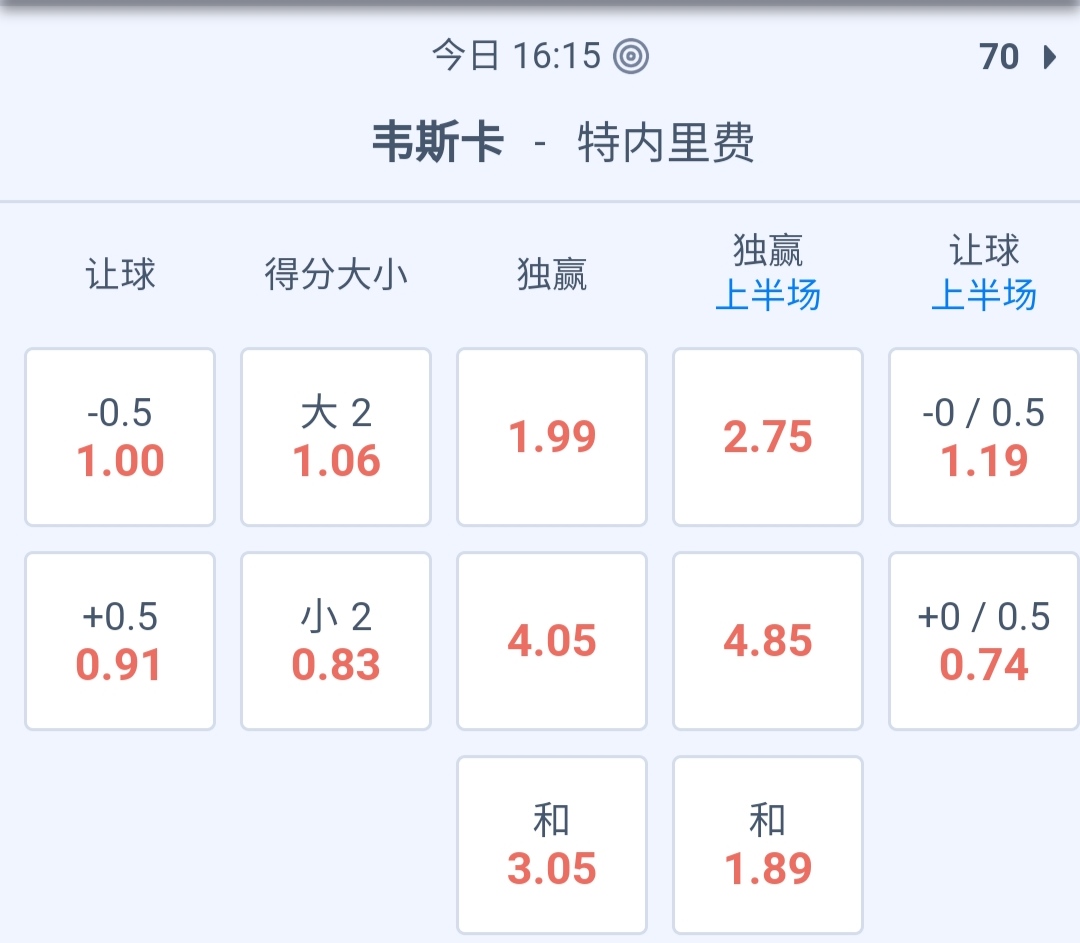Viewport: 1080px width, 943px height.
Task: Choose full-time 独赢 home win at 1.99
Action: 552,437
